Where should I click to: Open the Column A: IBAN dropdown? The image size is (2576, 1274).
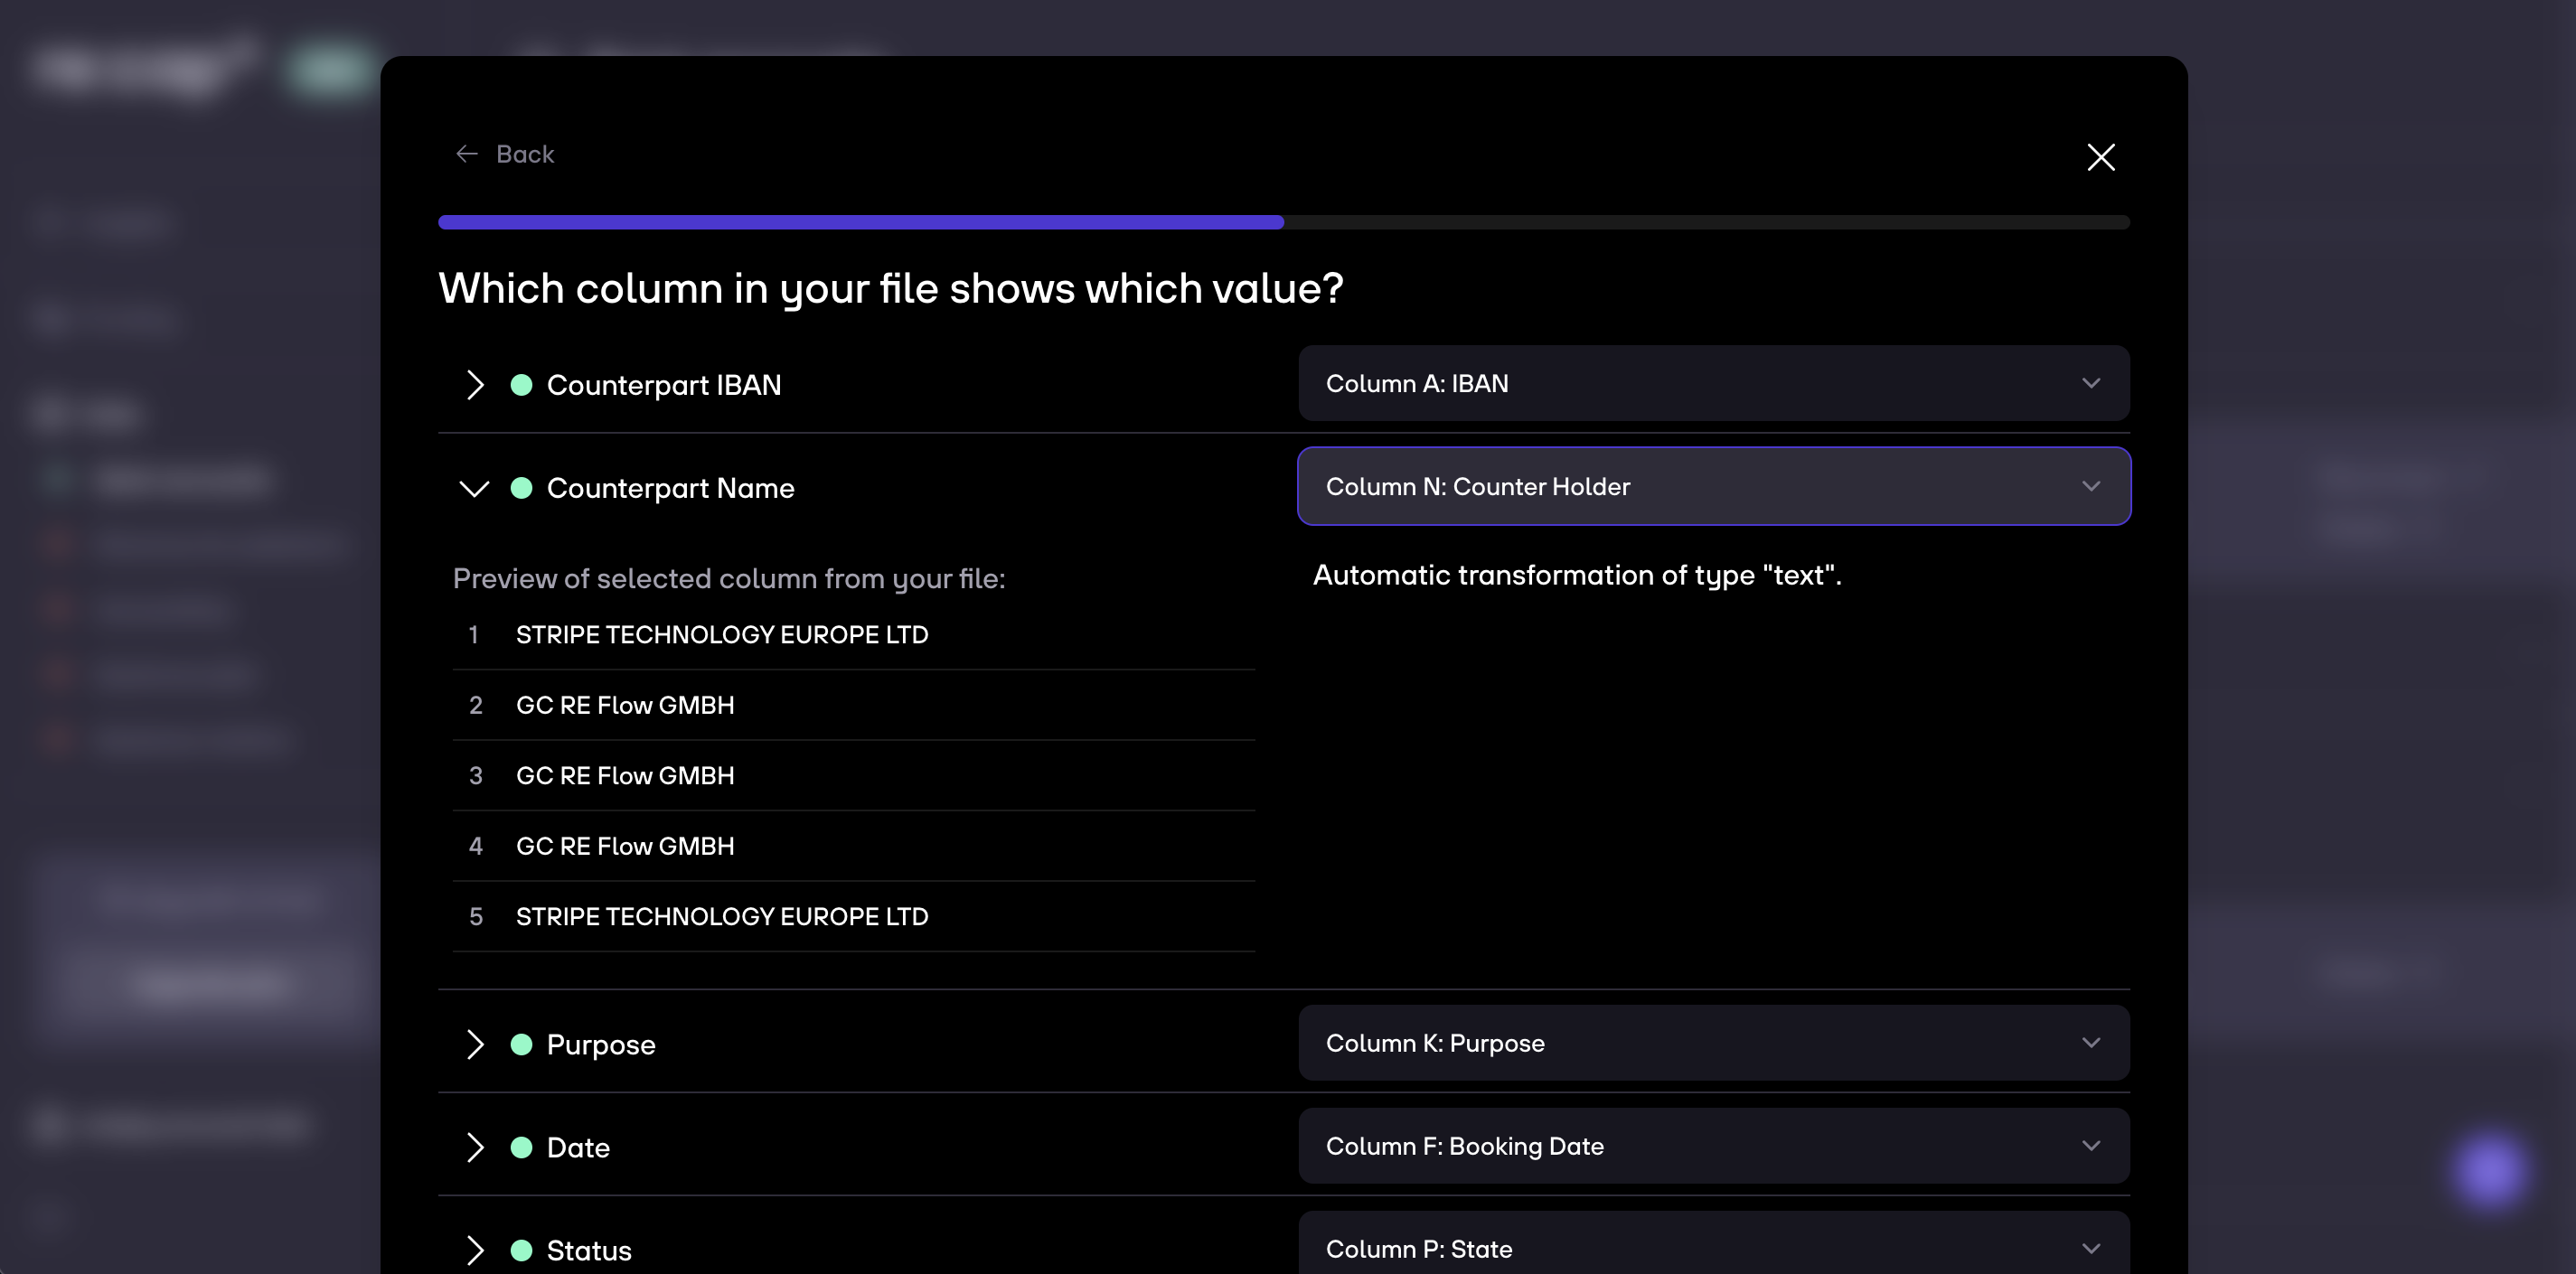[1714, 383]
